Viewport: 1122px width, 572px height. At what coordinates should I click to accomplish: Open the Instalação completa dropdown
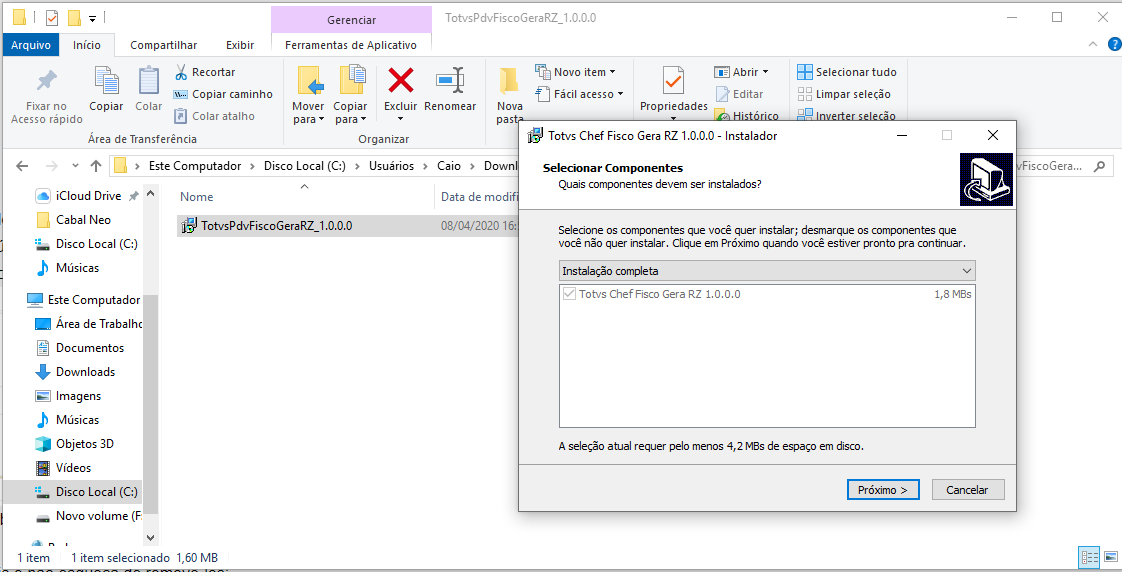point(767,271)
